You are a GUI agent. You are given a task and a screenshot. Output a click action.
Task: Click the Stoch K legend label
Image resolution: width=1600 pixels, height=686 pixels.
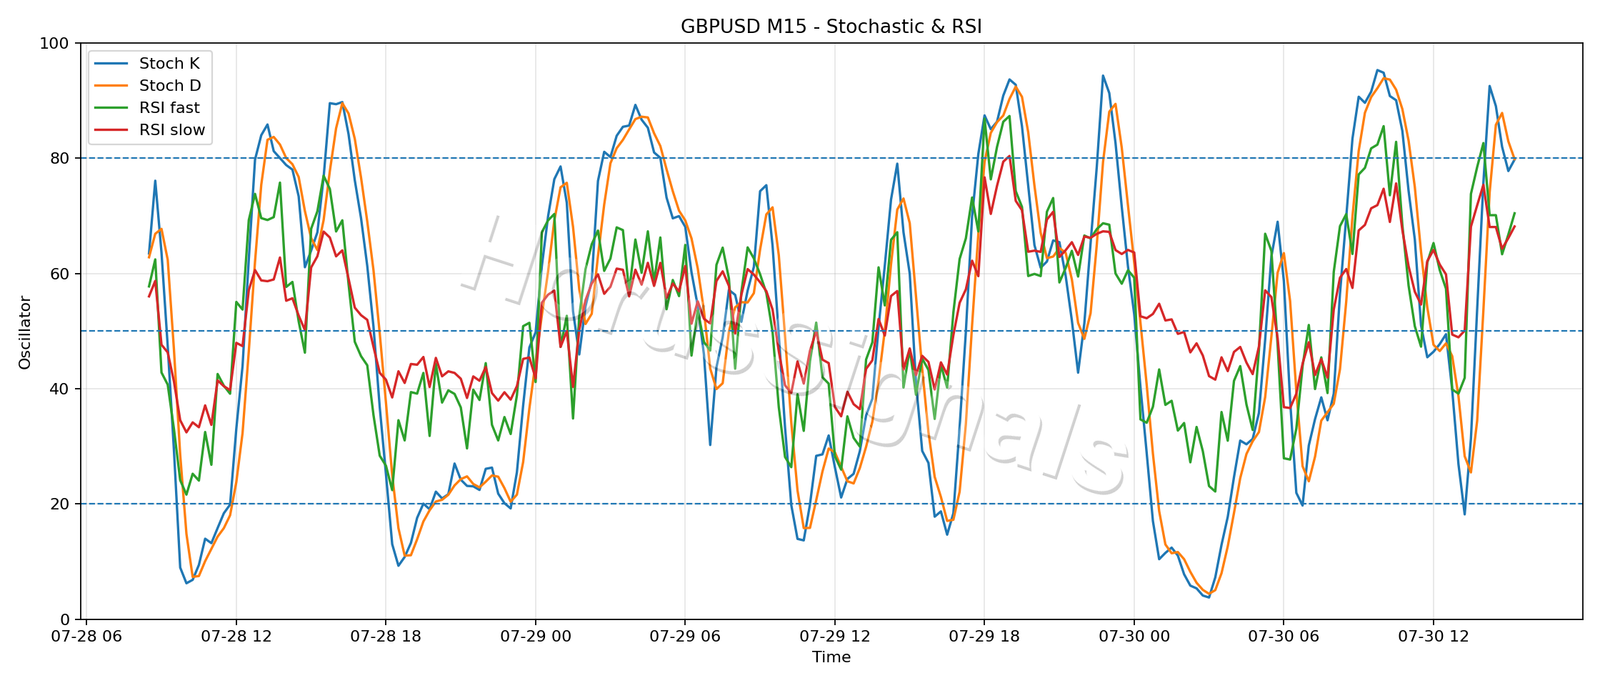click(x=169, y=63)
